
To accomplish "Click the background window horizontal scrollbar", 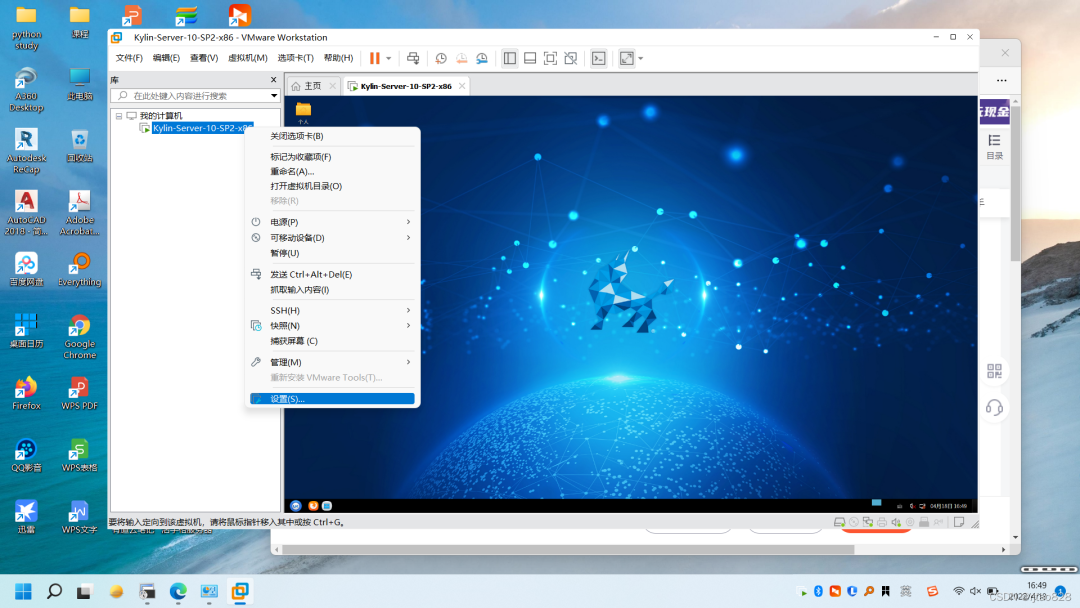I will (568, 549).
